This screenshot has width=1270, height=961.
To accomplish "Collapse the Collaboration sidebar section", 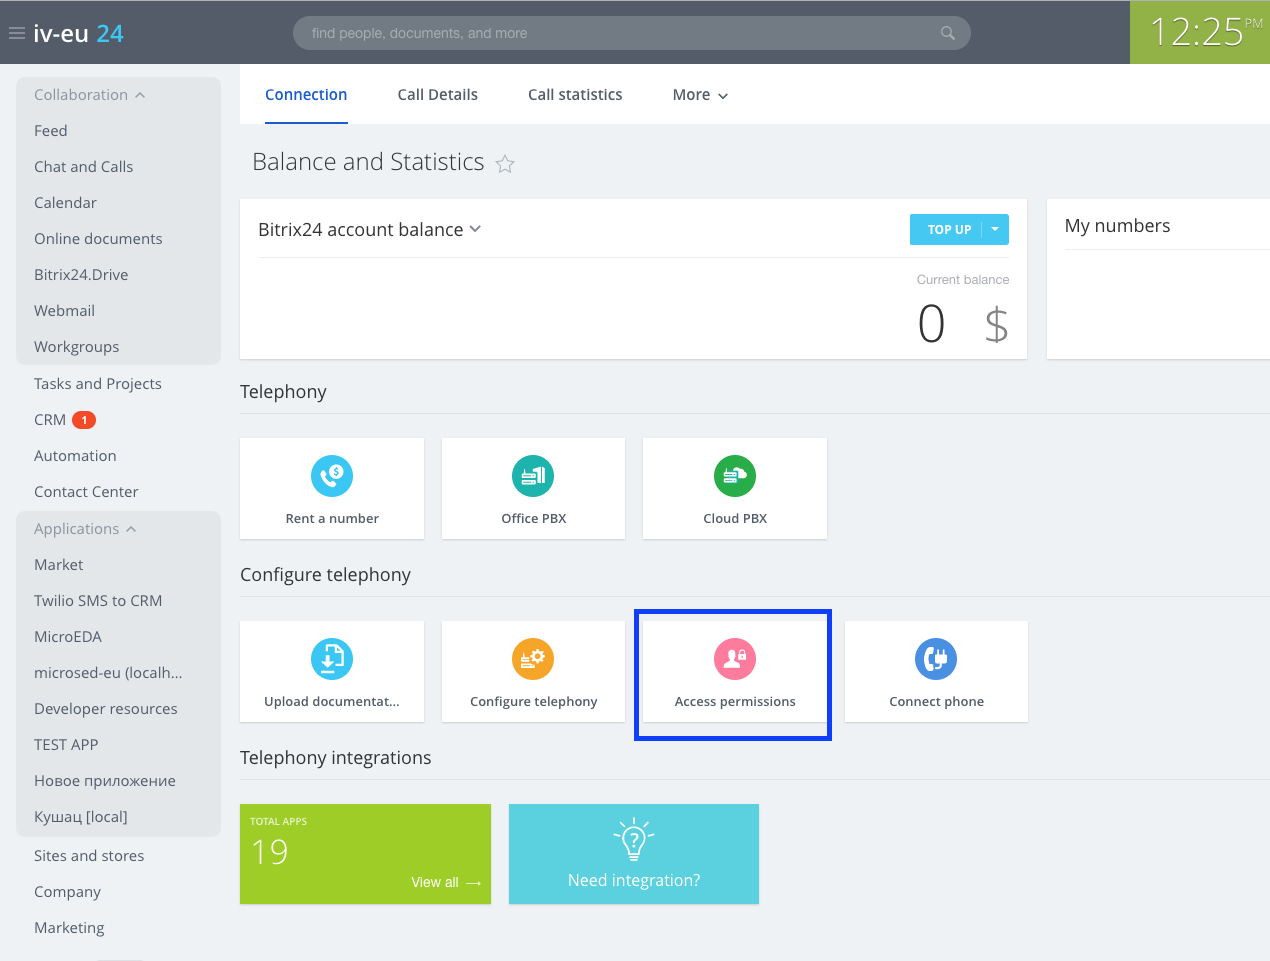I will [x=90, y=95].
